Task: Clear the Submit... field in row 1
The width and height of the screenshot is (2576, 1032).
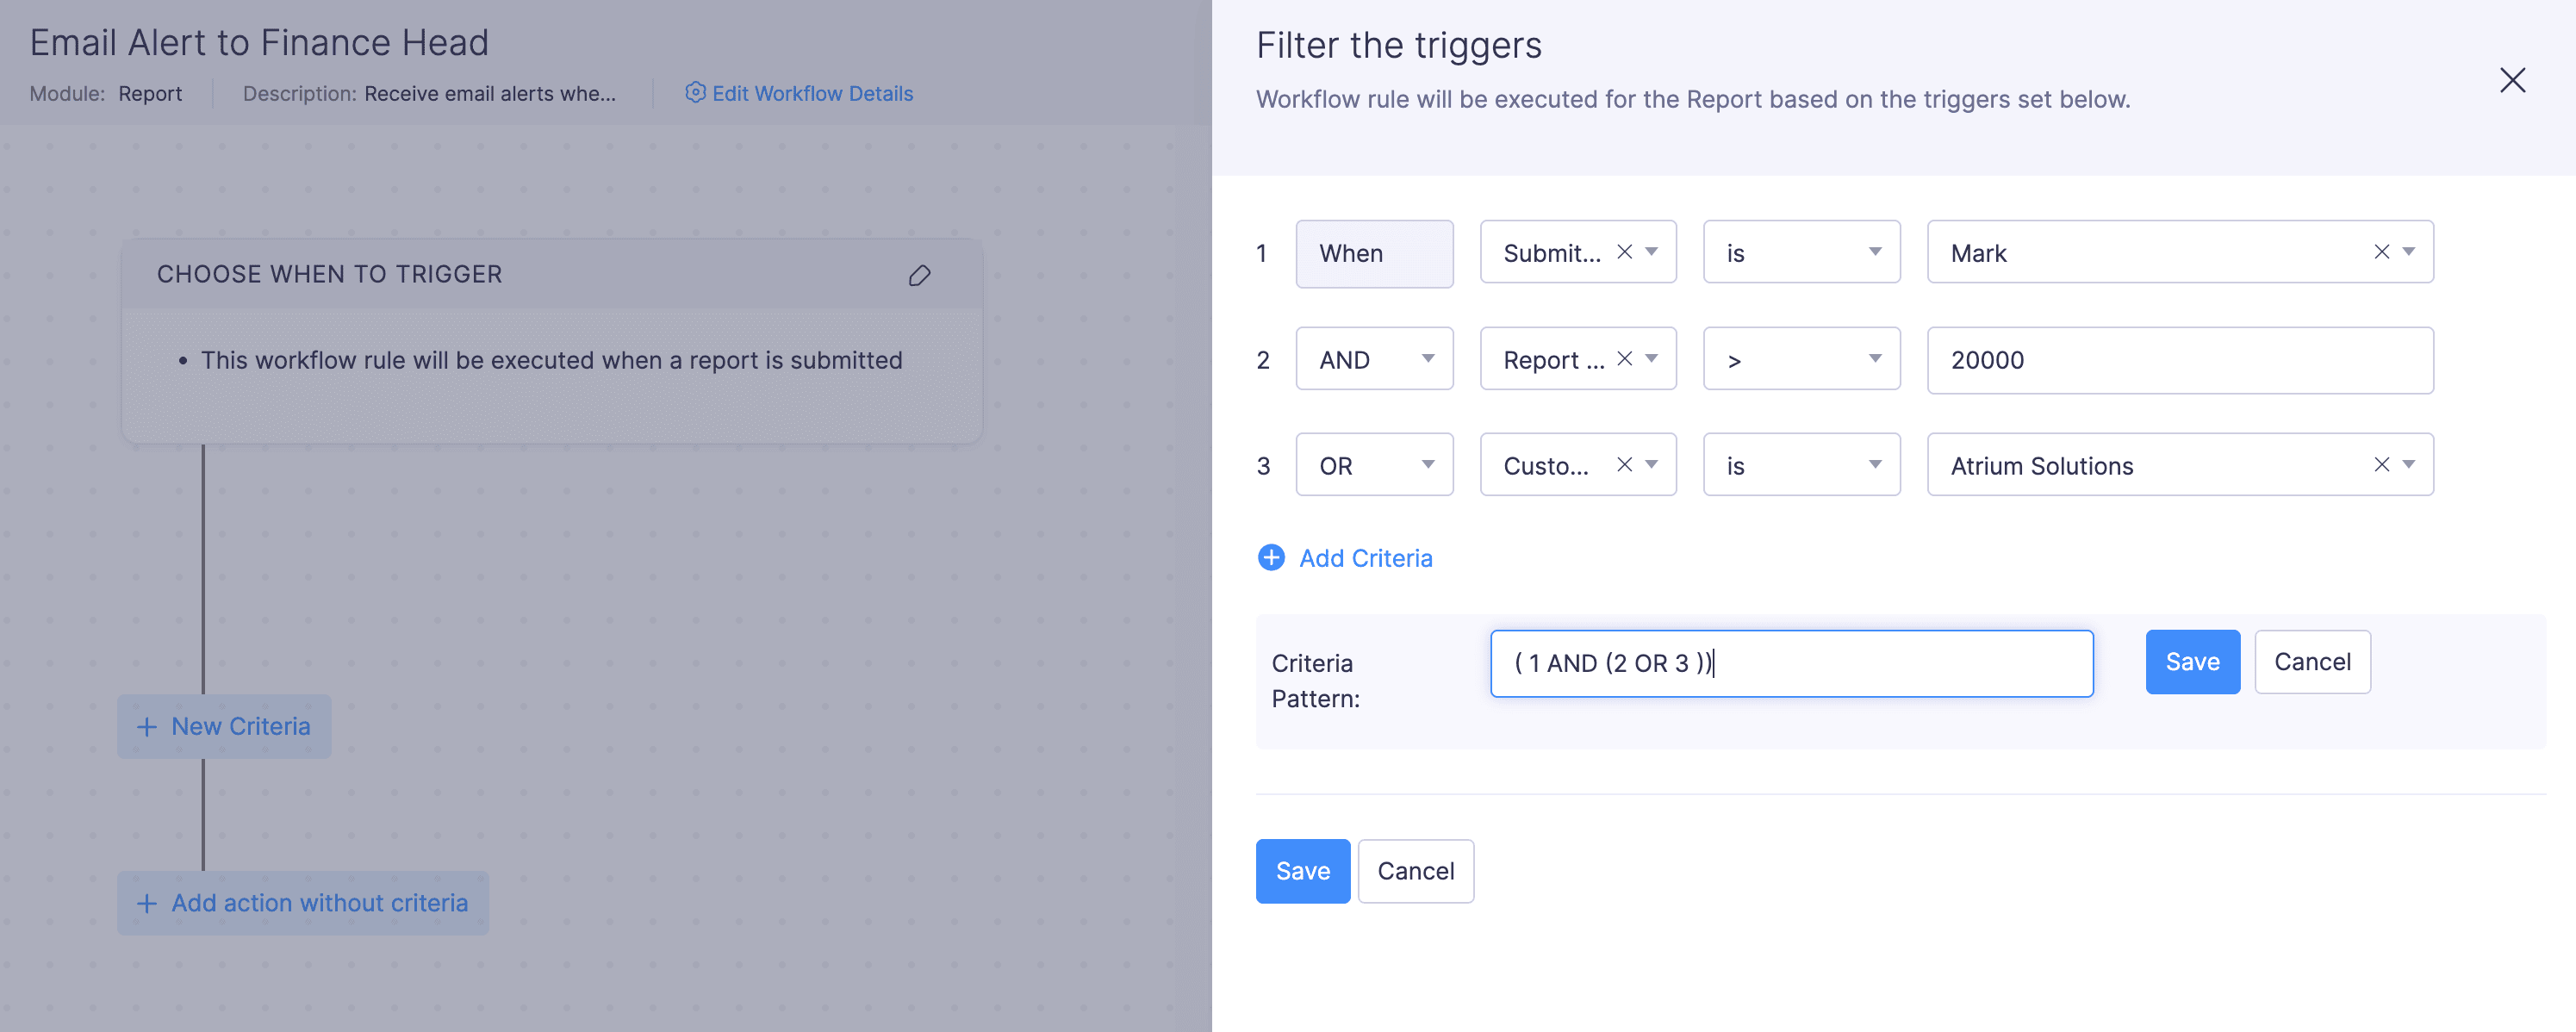Action: [1624, 252]
